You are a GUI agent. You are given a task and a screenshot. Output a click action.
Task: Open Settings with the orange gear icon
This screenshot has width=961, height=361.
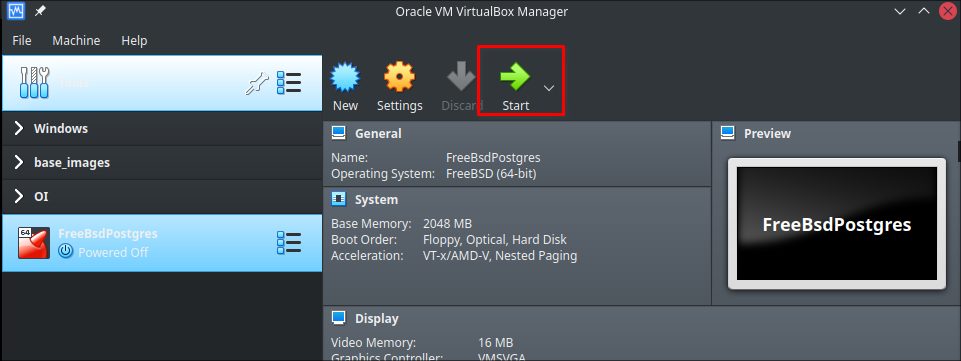pyautogui.click(x=399, y=77)
